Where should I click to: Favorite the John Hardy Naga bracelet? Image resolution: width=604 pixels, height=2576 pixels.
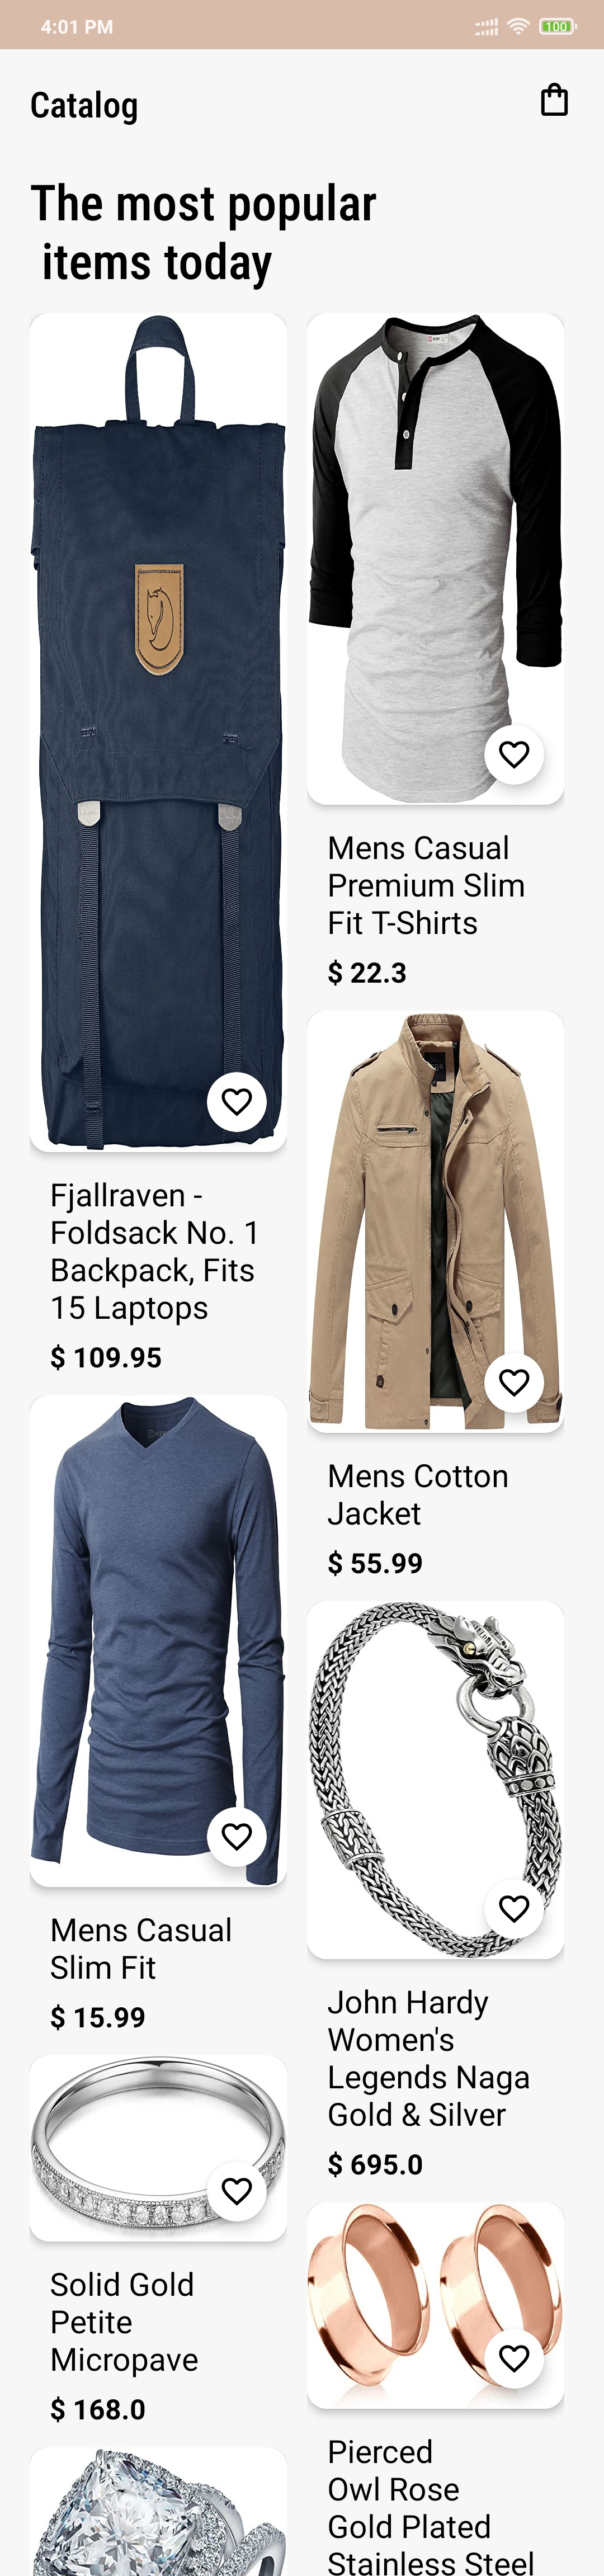(514, 1908)
